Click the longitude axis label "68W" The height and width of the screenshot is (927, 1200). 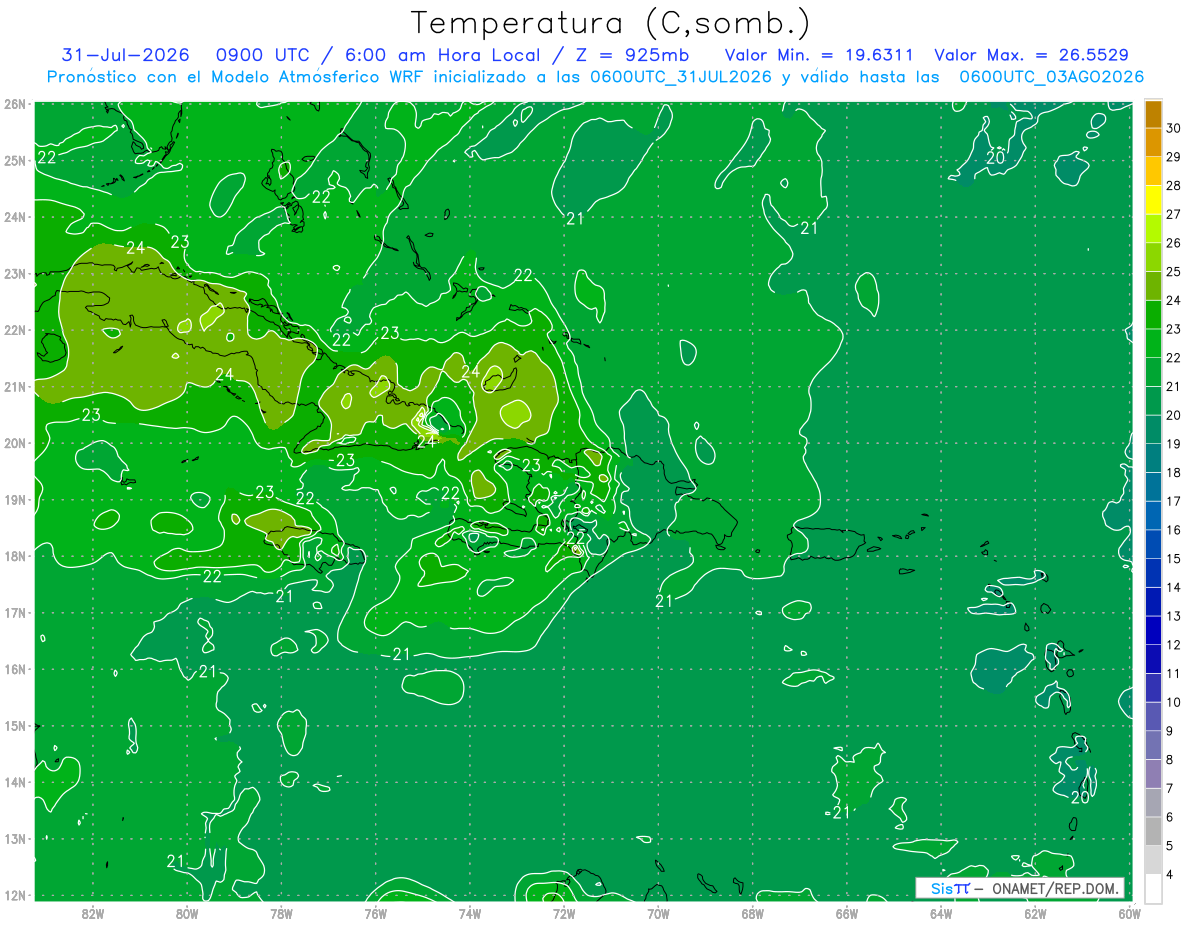(752, 913)
